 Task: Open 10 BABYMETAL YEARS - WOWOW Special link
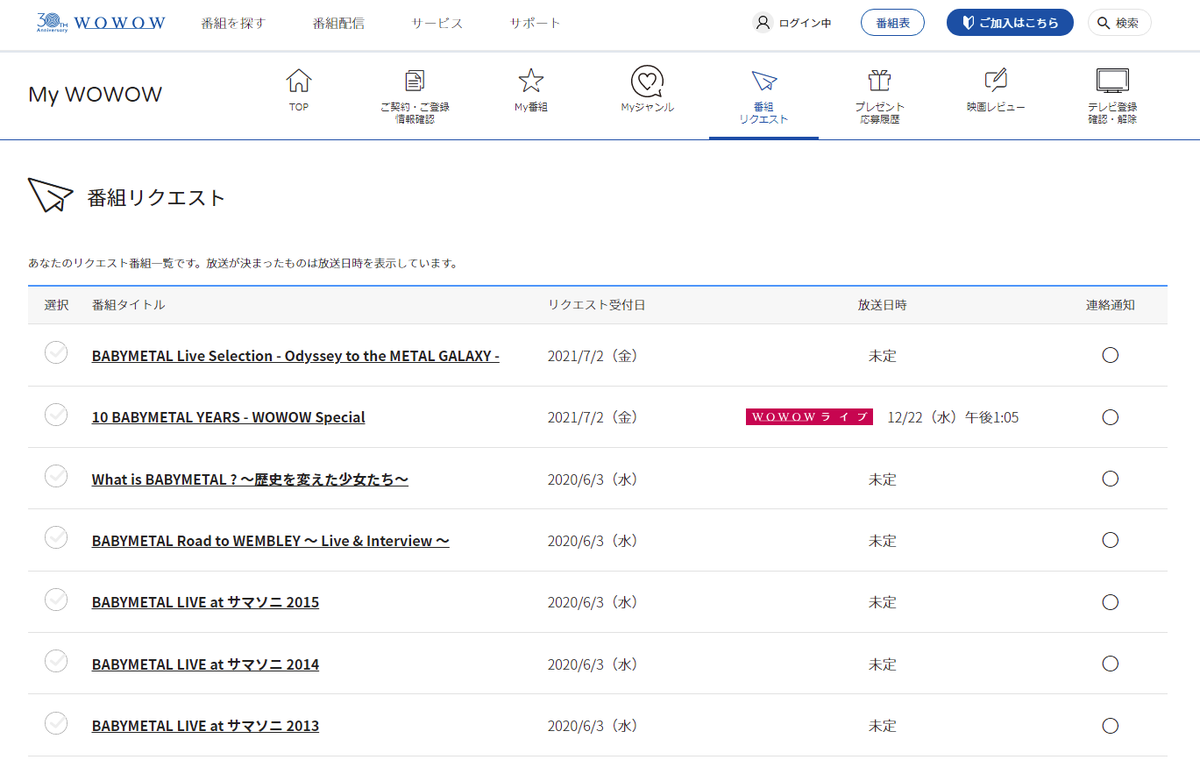pyautogui.click(x=228, y=418)
